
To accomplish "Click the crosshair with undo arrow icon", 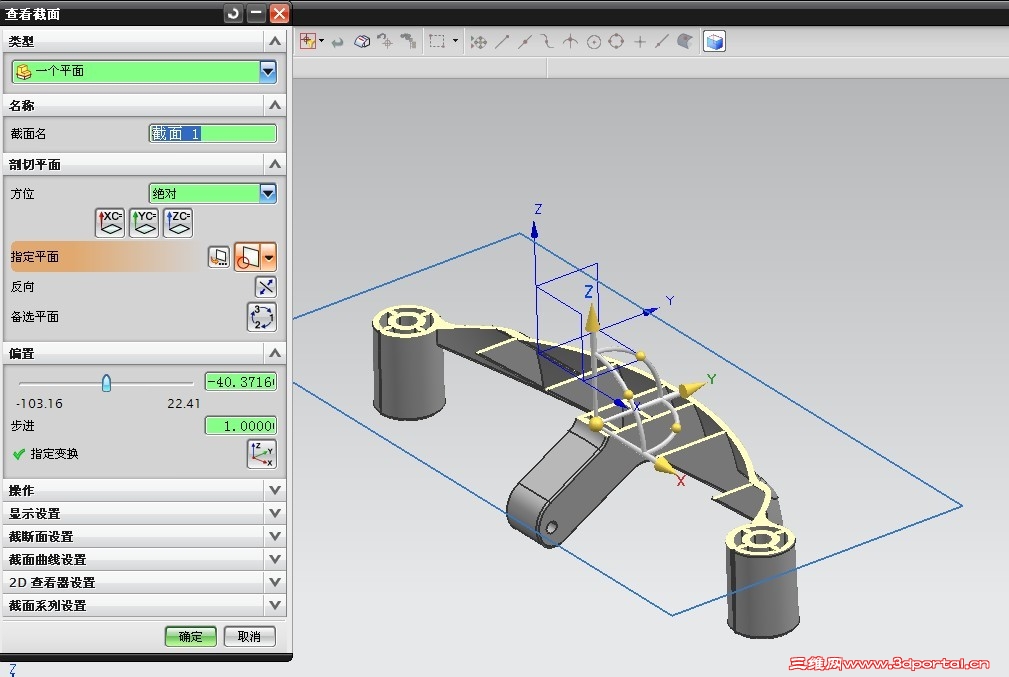I will (385, 42).
